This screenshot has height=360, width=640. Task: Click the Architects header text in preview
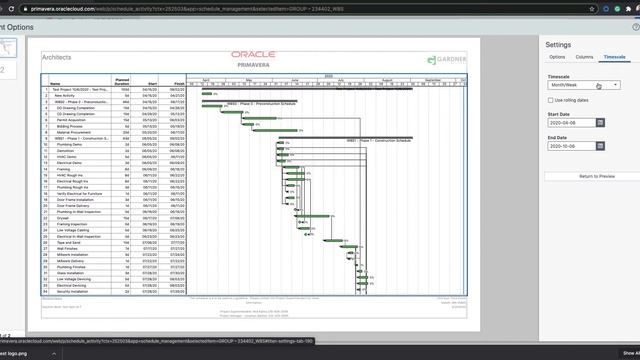pyautogui.click(x=56, y=57)
